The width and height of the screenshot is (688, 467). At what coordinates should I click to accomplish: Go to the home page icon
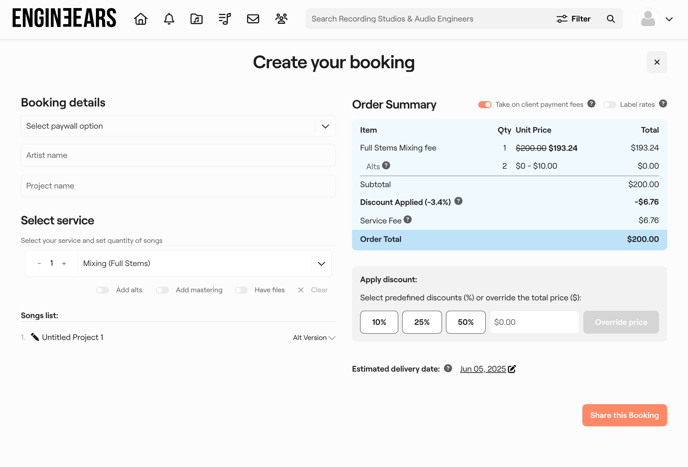141,19
